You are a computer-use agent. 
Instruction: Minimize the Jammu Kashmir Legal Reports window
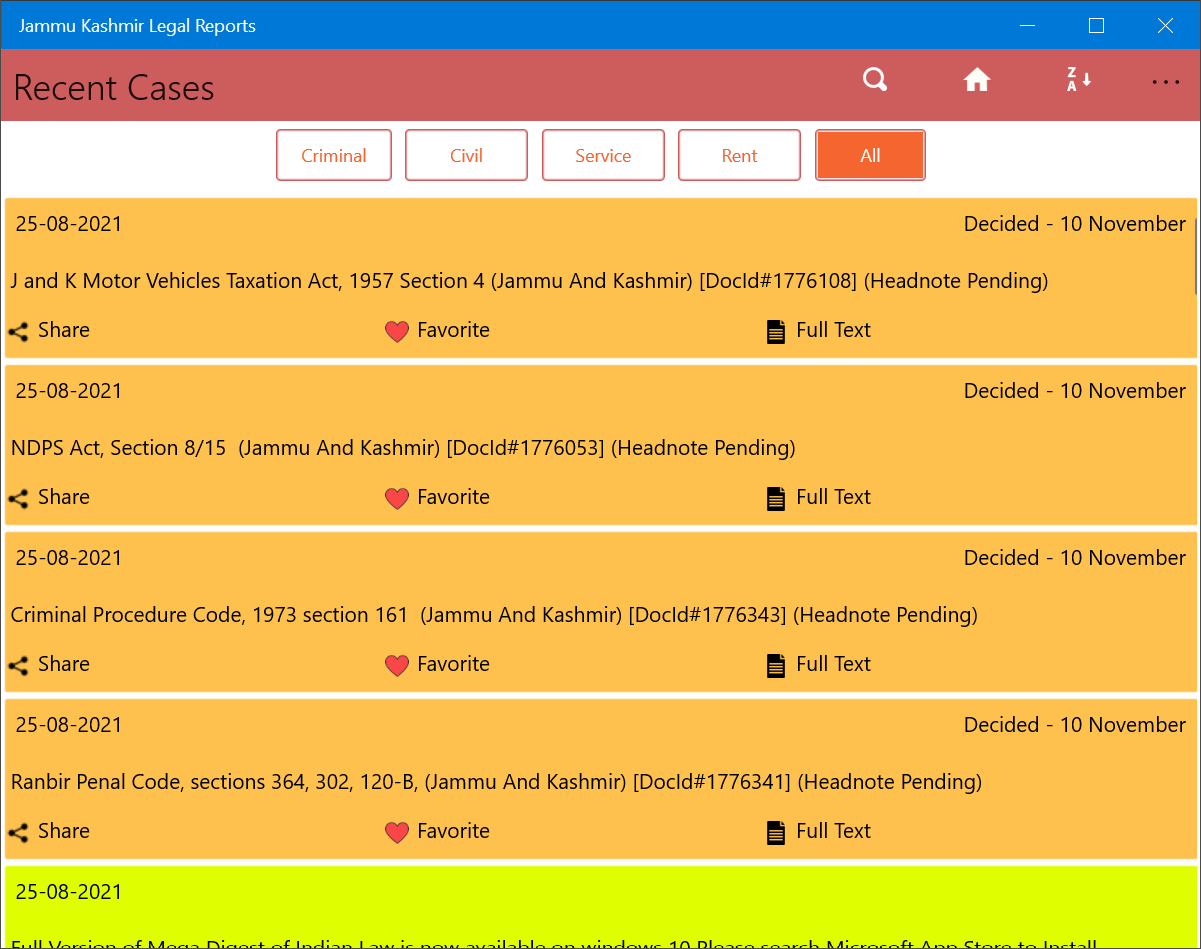(x=1027, y=25)
